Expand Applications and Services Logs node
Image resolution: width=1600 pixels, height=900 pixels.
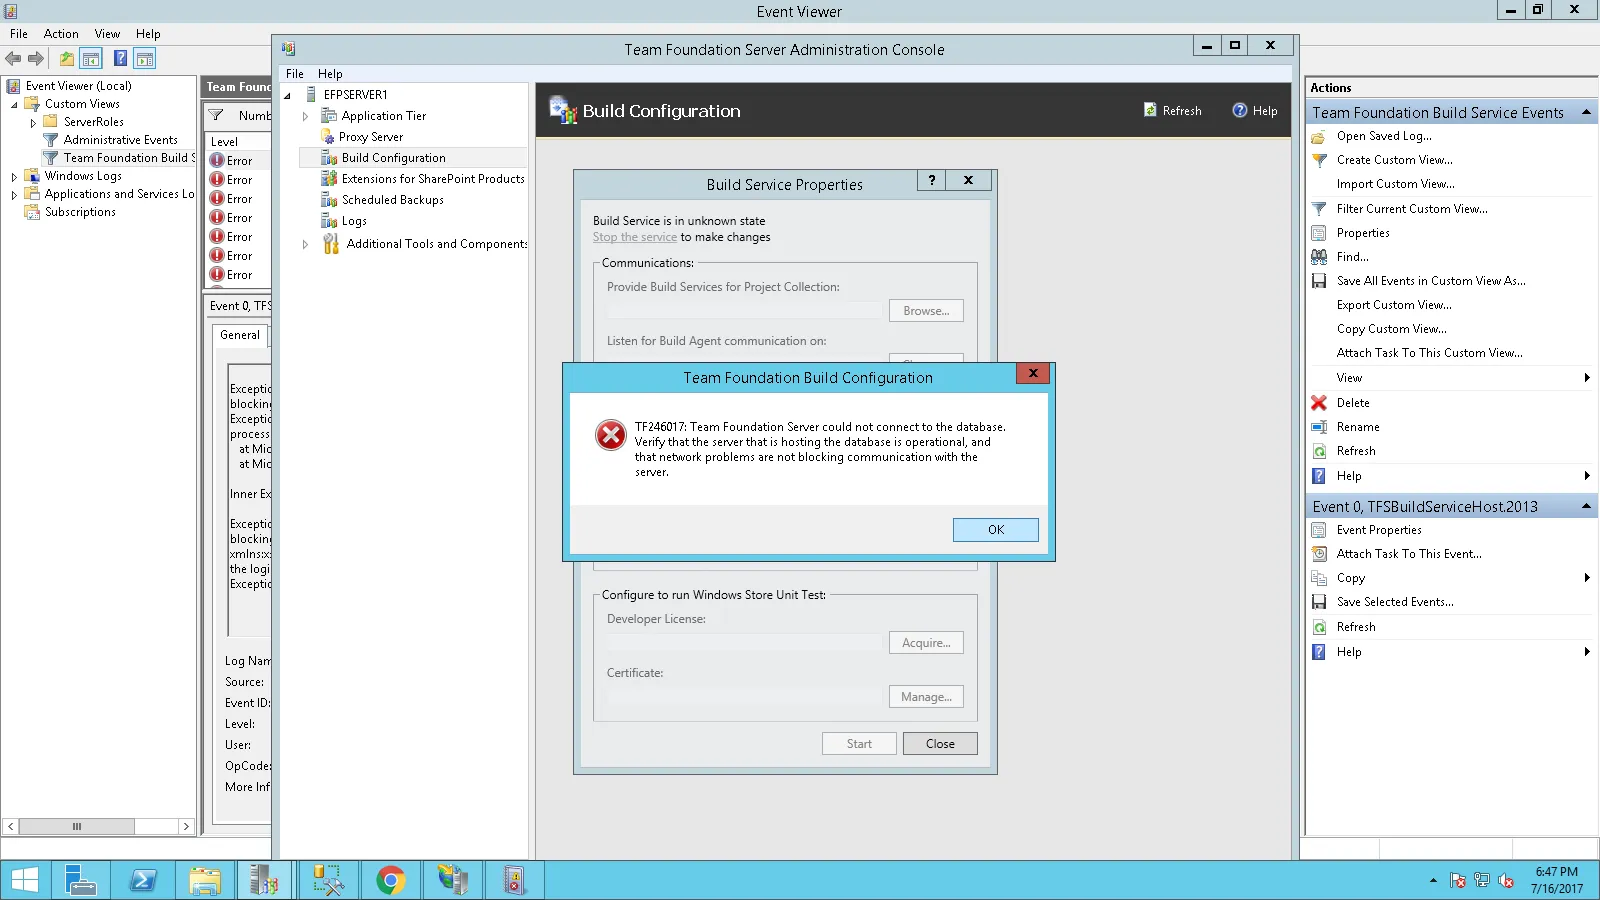14,195
